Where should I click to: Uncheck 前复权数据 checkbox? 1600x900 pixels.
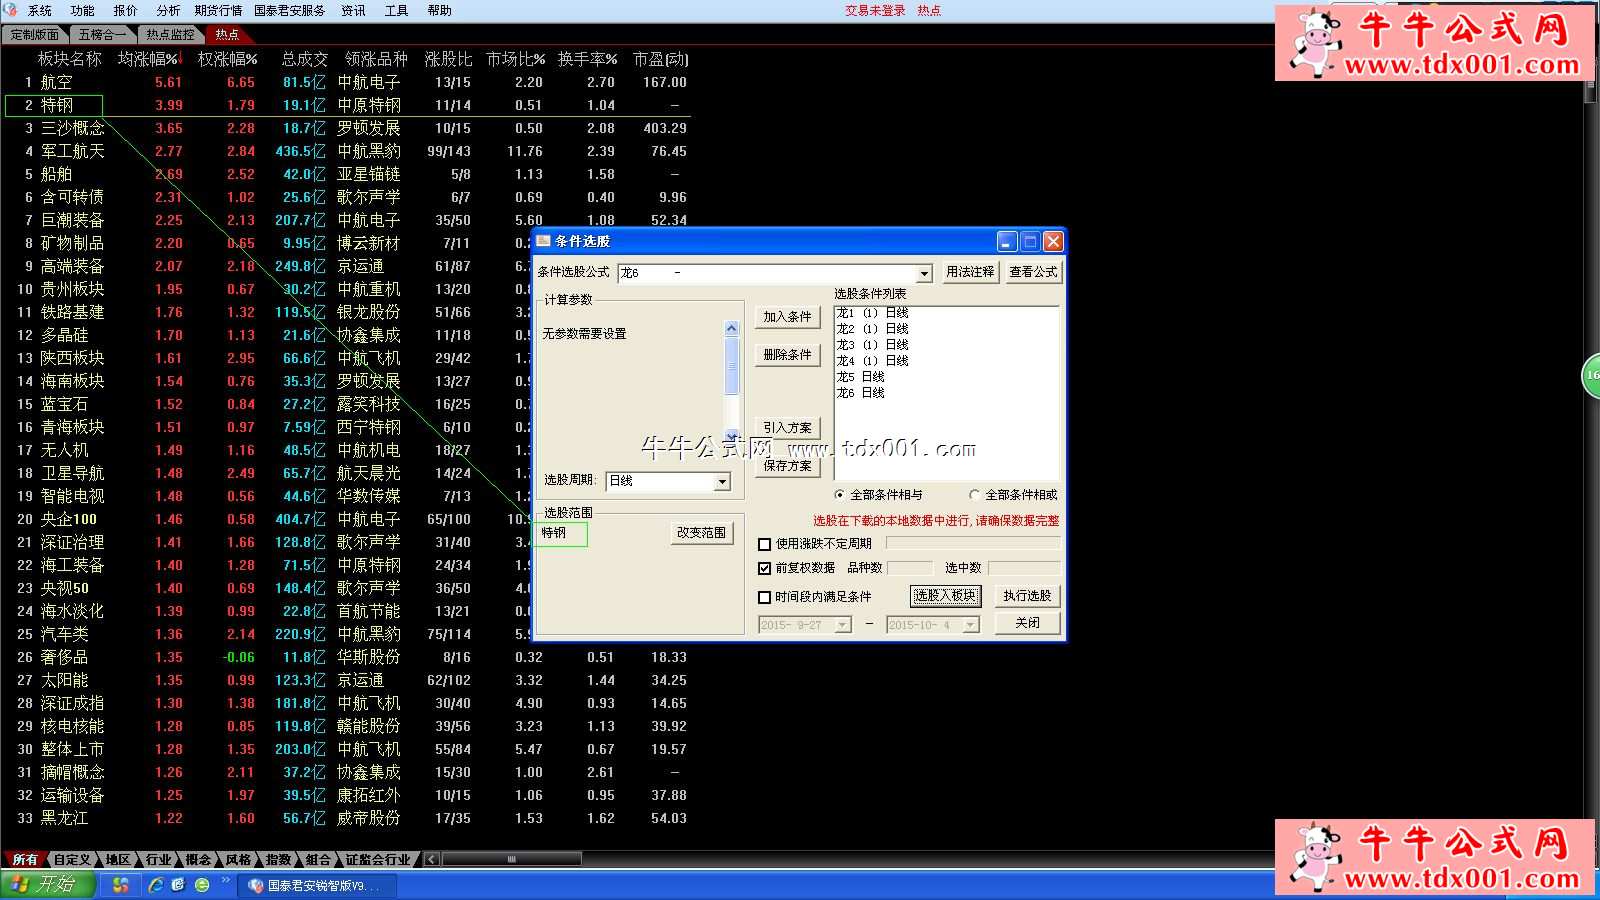pos(765,568)
